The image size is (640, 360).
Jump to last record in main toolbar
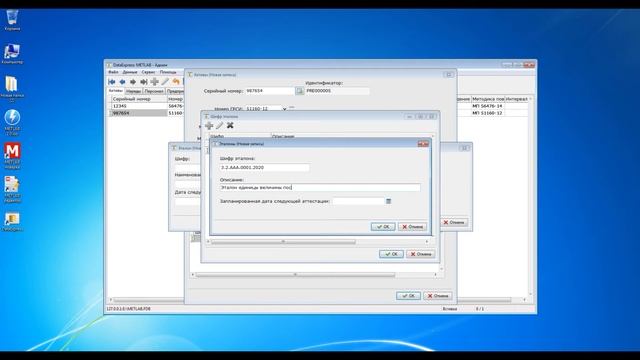pyautogui.click(x=143, y=82)
